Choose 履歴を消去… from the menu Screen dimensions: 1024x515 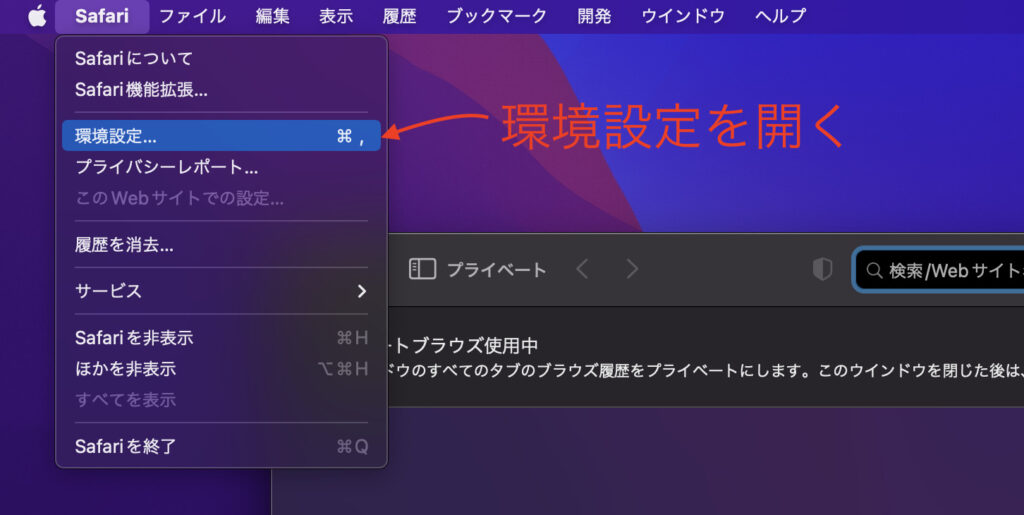[x=221, y=245]
